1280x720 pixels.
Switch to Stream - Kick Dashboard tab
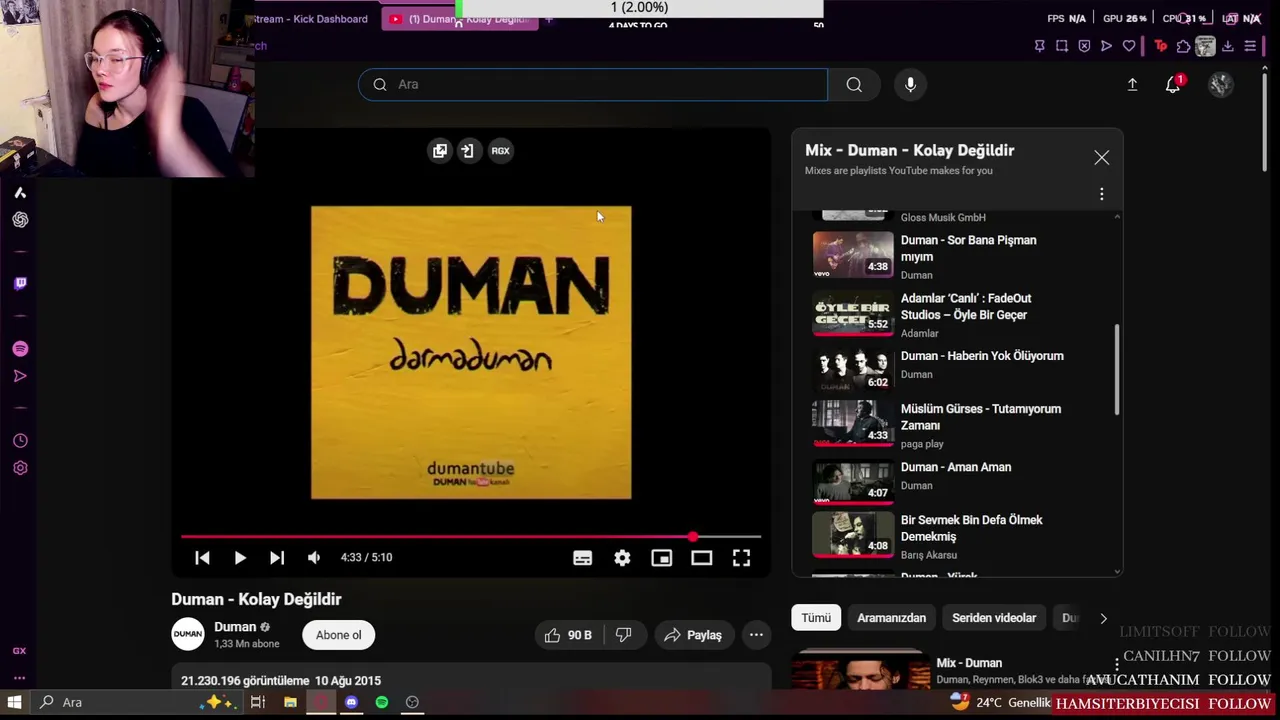pos(312,19)
